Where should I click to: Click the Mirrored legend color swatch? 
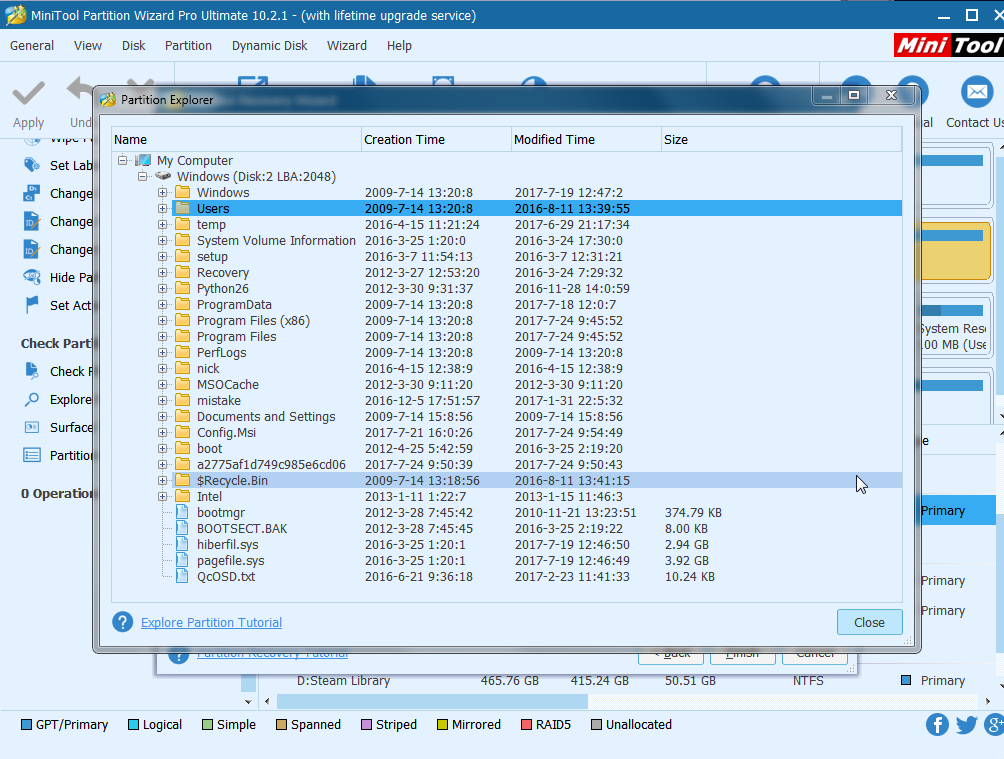coord(442,724)
